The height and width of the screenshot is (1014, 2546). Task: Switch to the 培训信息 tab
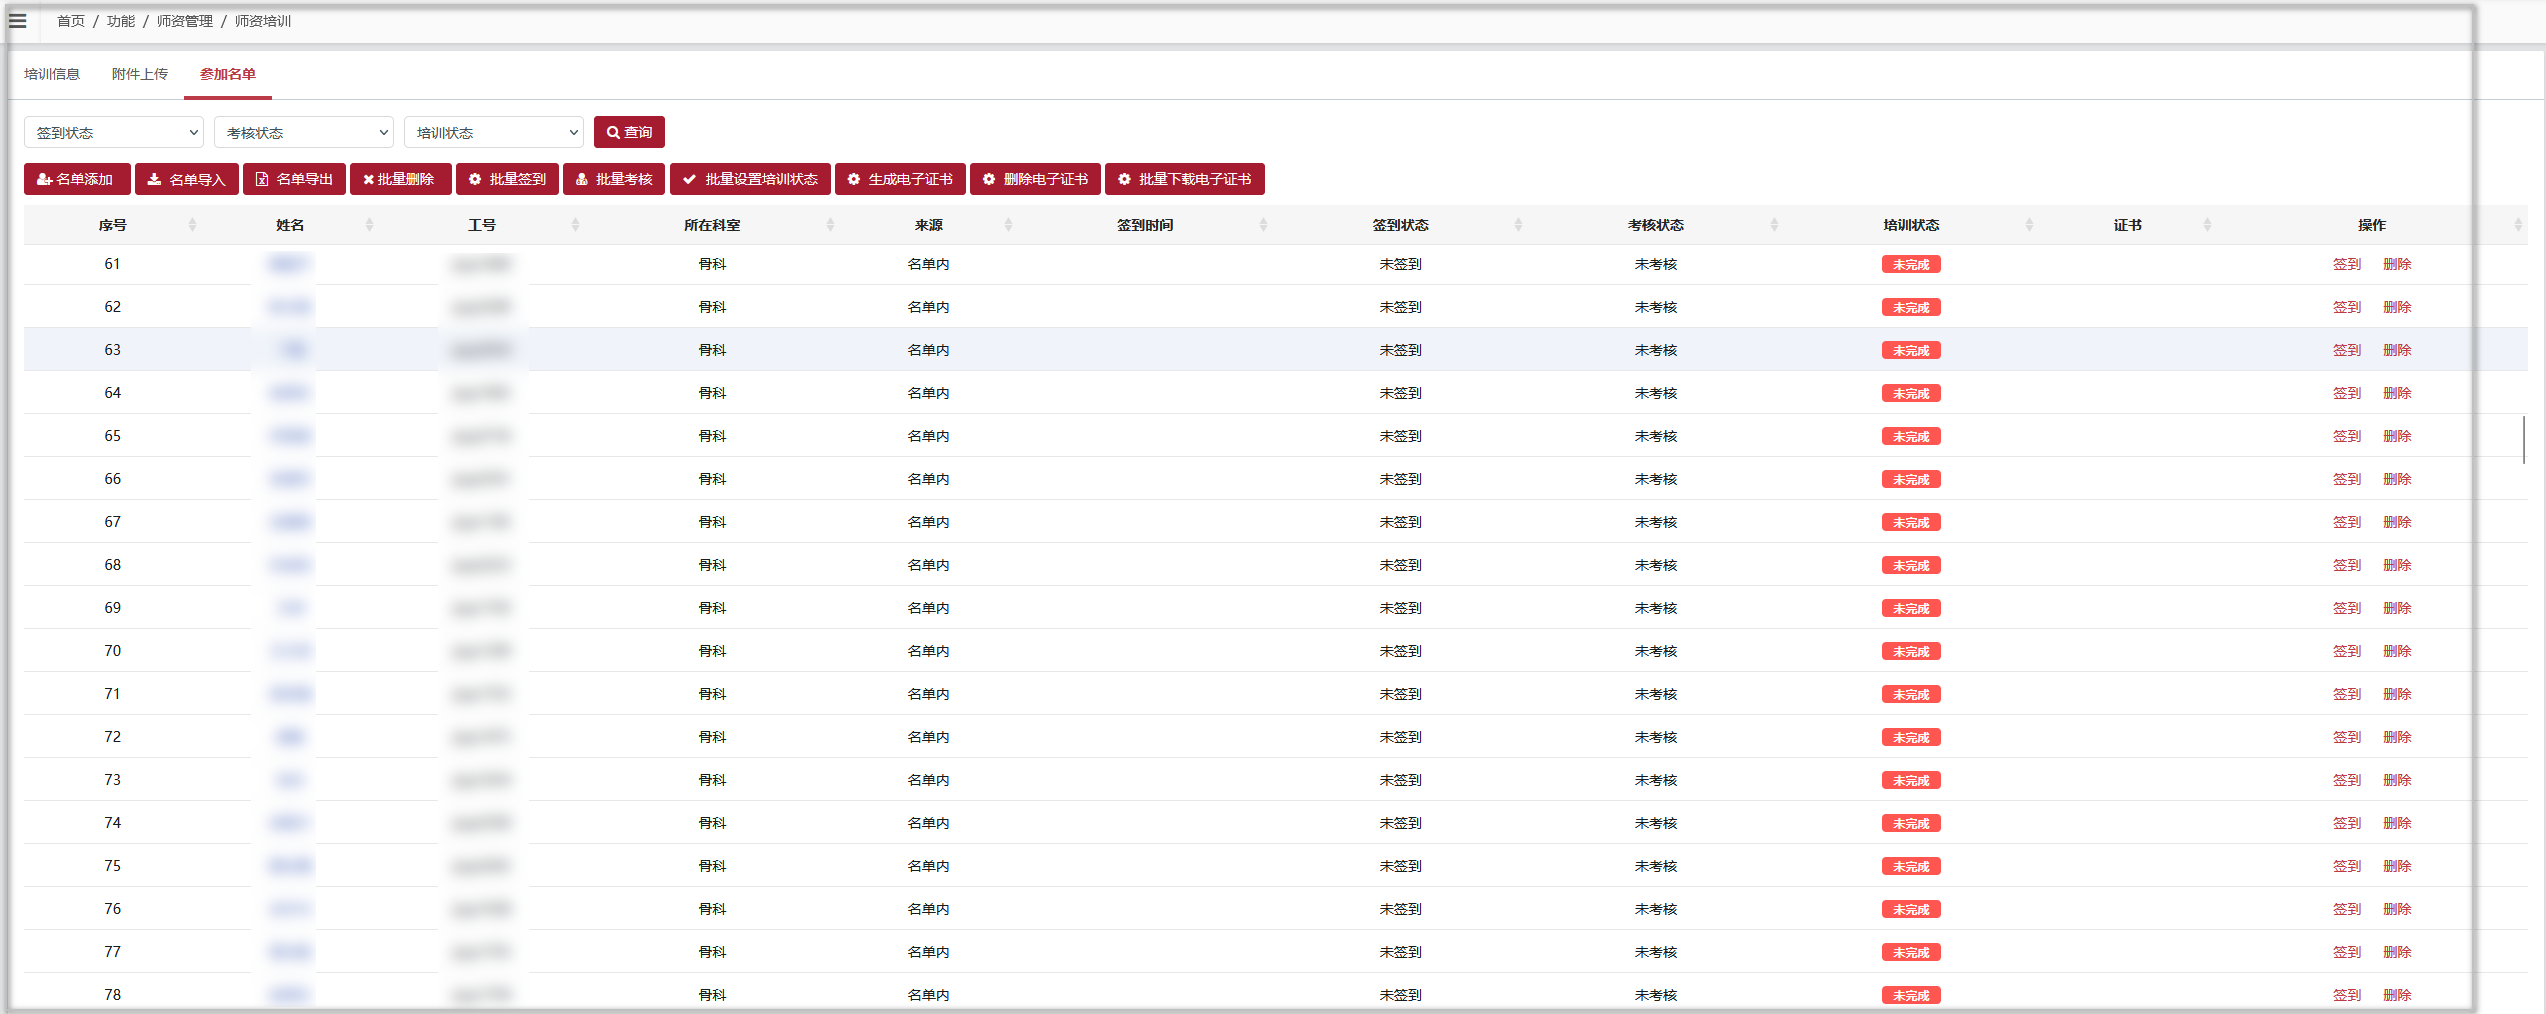click(x=52, y=74)
